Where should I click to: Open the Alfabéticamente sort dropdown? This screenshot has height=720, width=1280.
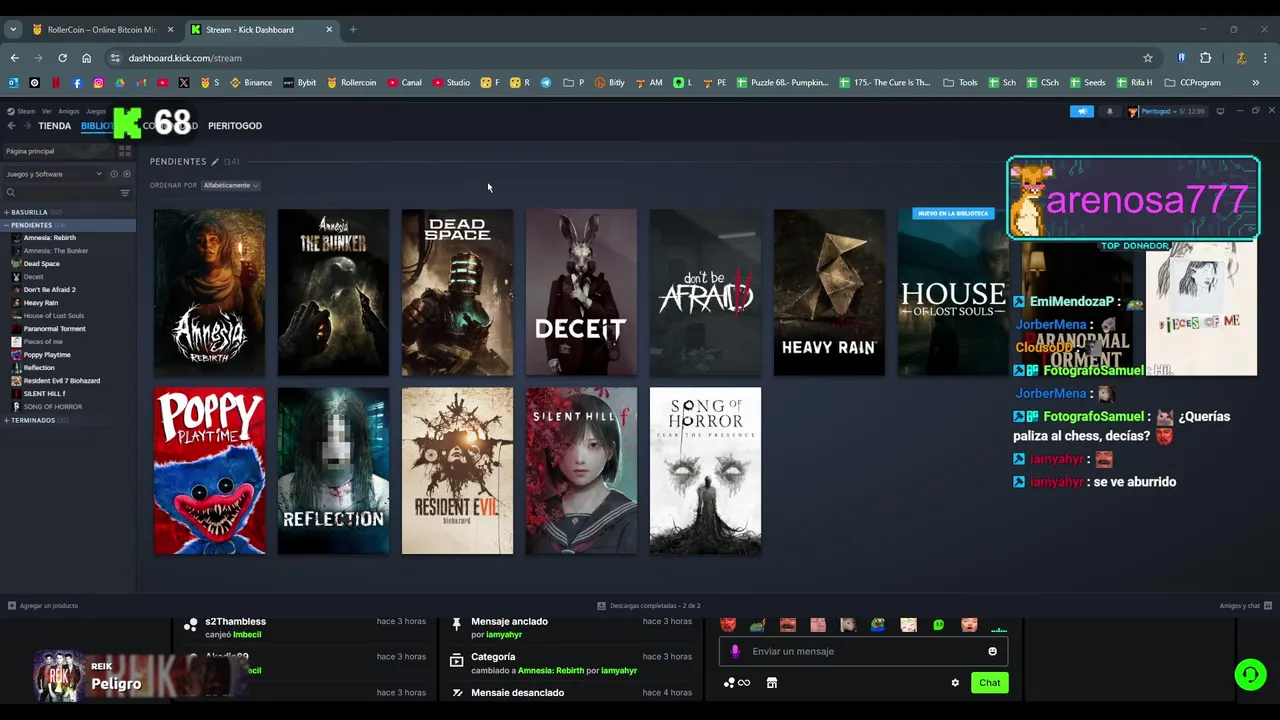pos(231,185)
